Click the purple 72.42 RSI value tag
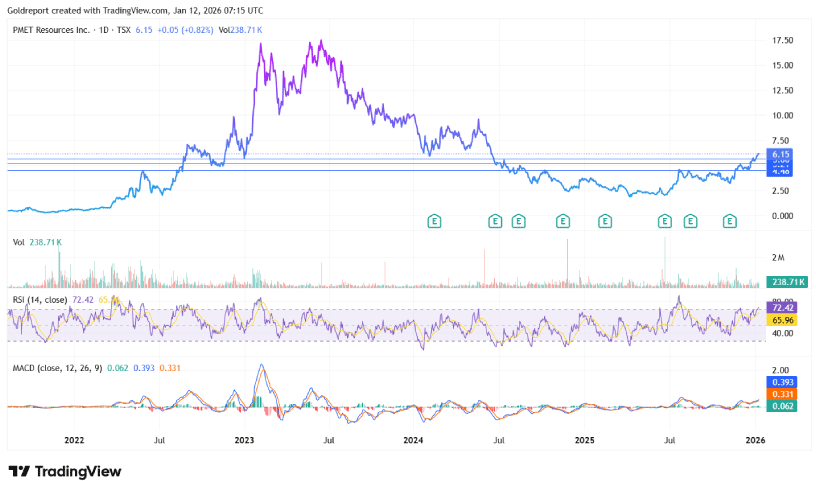The height and width of the screenshot is (481, 816). coord(780,302)
